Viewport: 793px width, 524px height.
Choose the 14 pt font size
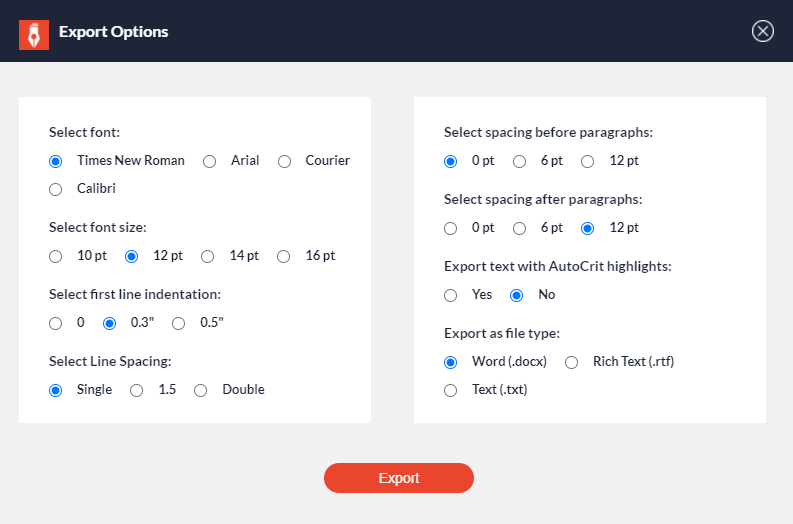[x=207, y=256]
